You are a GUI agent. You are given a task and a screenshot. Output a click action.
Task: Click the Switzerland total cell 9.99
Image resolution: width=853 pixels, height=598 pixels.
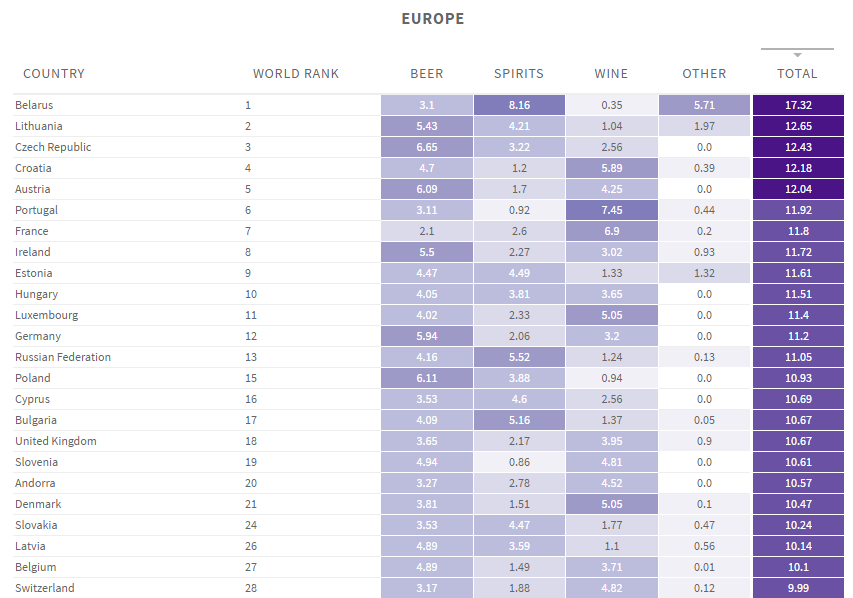(x=797, y=588)
